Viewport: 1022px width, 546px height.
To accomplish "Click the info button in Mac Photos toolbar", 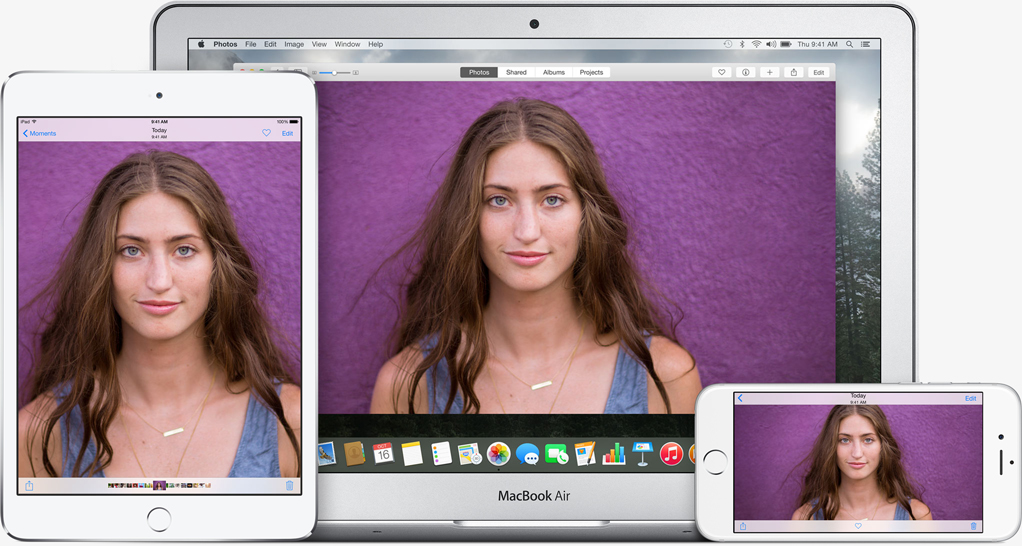I will pyautogui.click(x=745, y=73).
